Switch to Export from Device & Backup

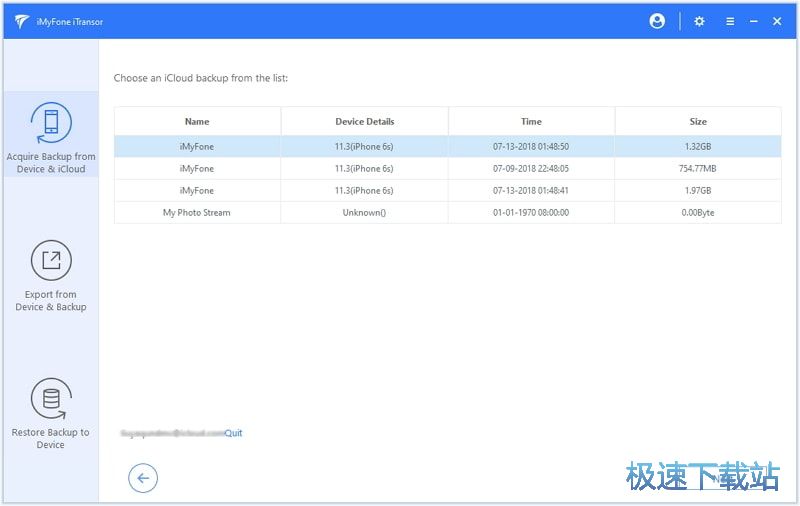coord(51,275)
